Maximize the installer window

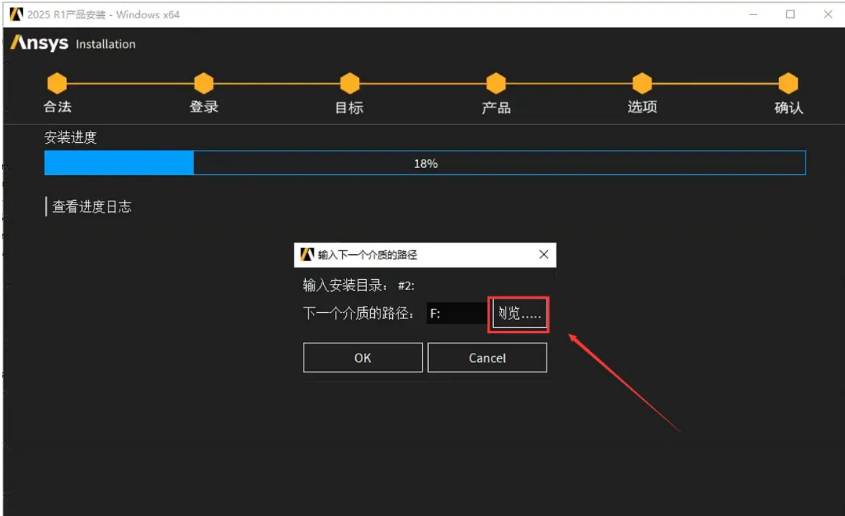pos(790,14)
